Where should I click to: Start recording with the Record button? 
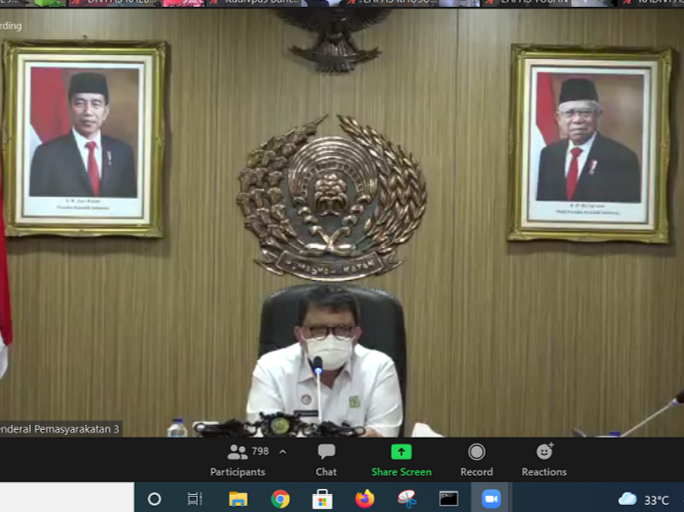(x=476, y=460)
